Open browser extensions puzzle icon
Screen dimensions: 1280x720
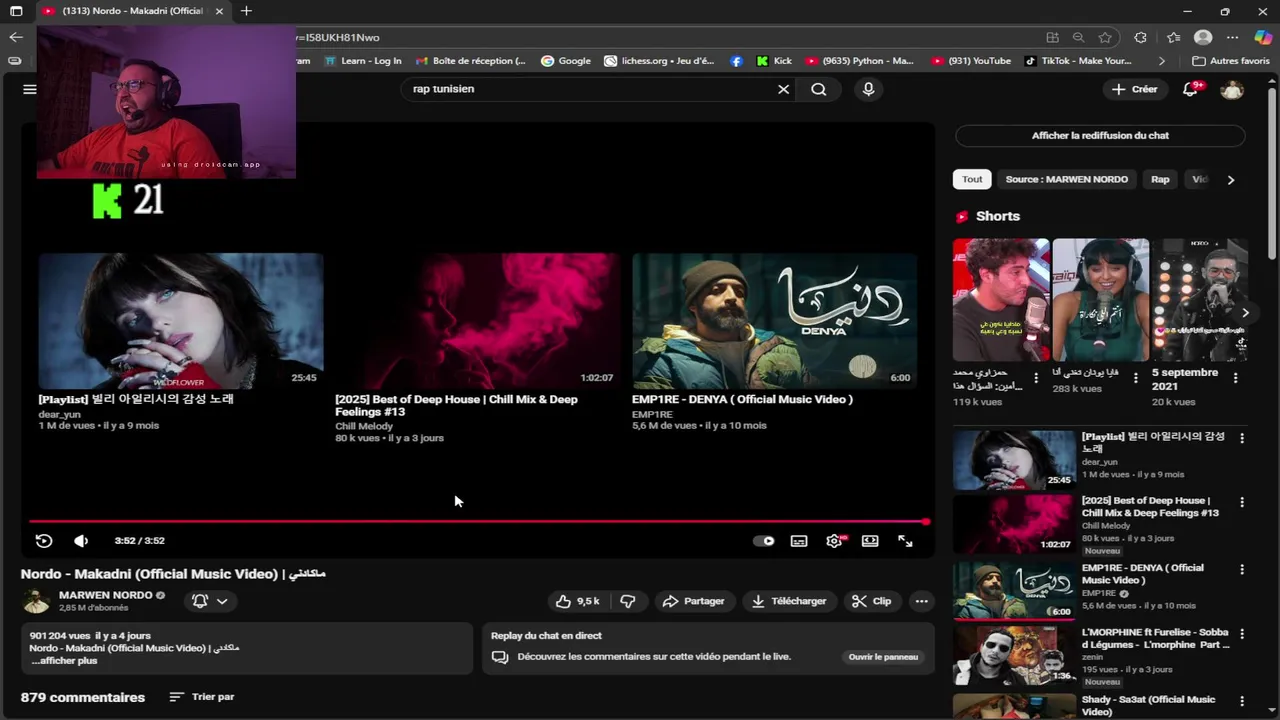tap(1141, 37)
